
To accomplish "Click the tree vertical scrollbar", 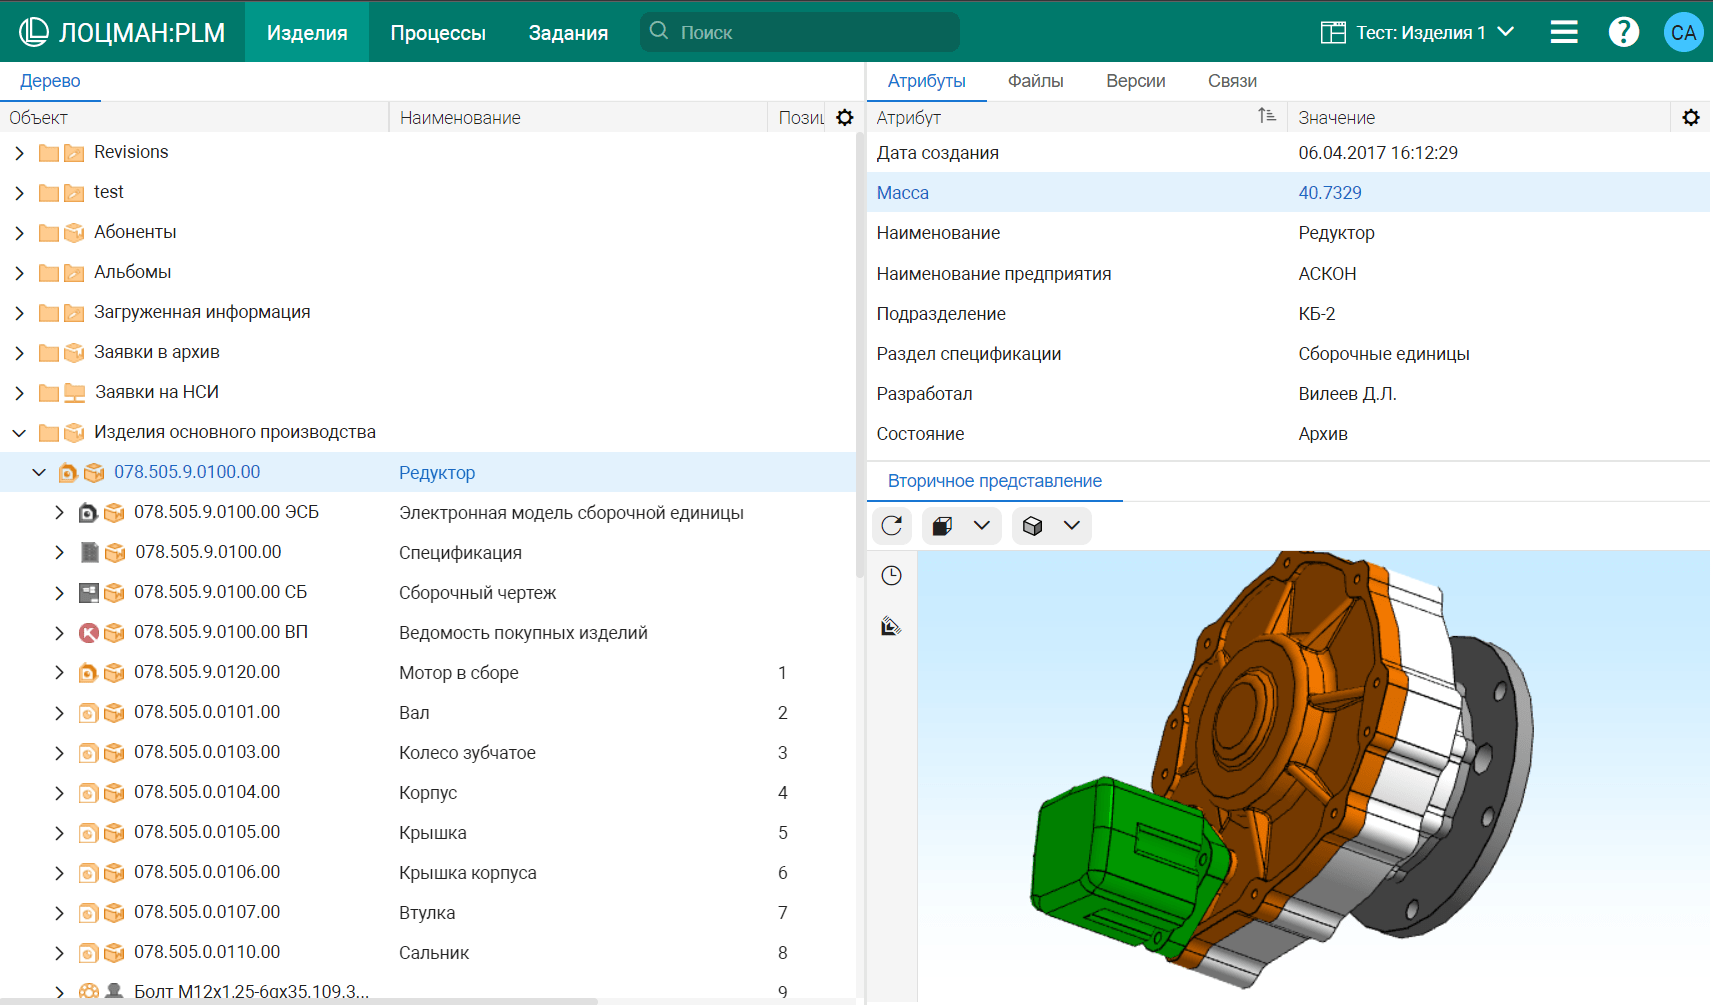I will tap(860, 355).
